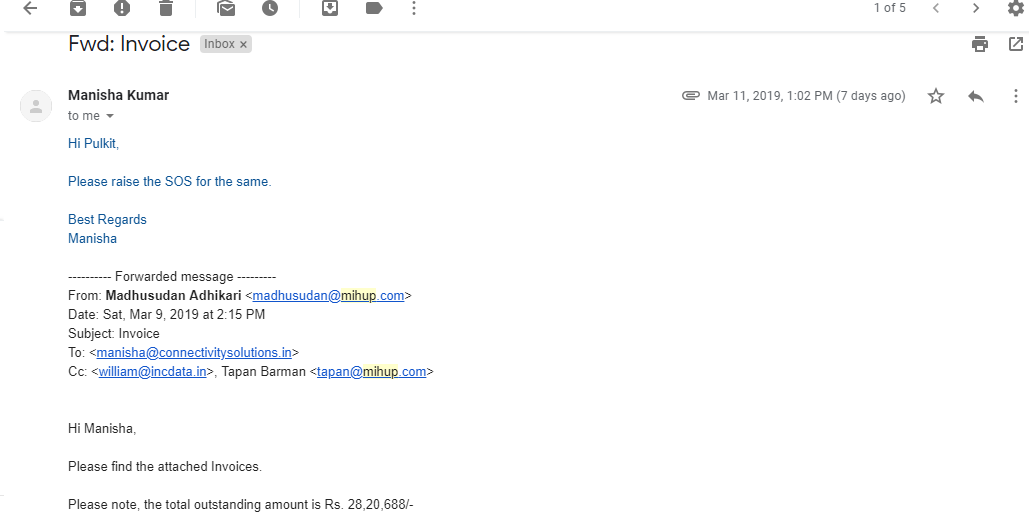Viewport: 1029px width, 521px height.
Task: Go to the next conversation
Action: (x=976, y=8)
